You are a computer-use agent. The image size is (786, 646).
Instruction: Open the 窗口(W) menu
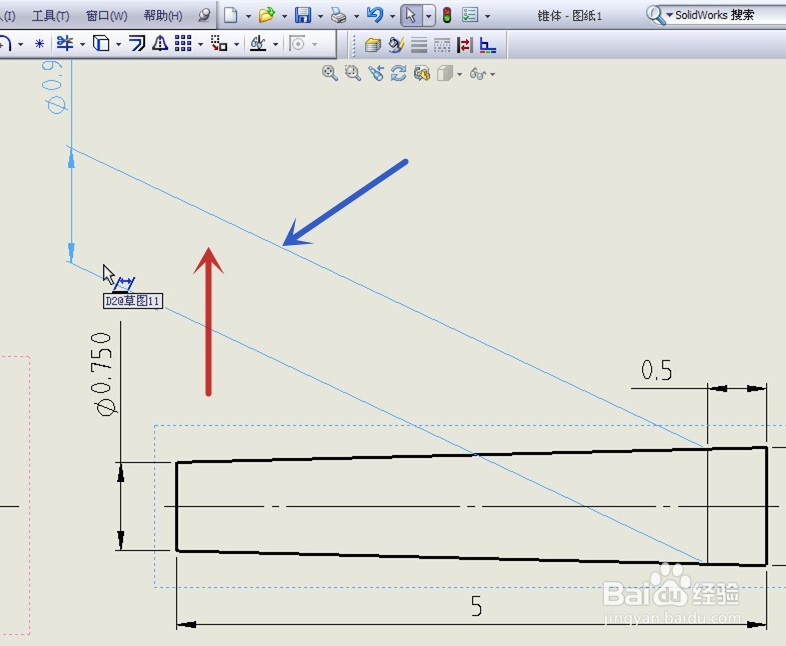[x=107, y=16]
